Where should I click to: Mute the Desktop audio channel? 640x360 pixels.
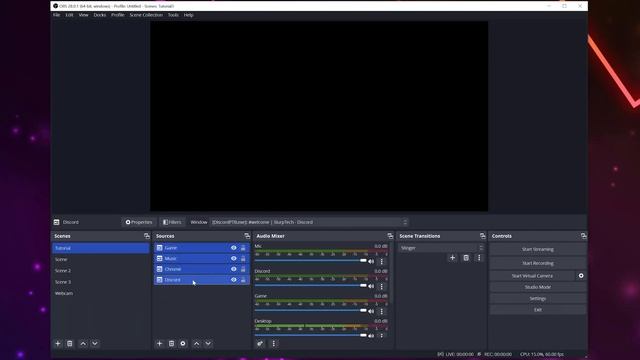tap(371, 336)
